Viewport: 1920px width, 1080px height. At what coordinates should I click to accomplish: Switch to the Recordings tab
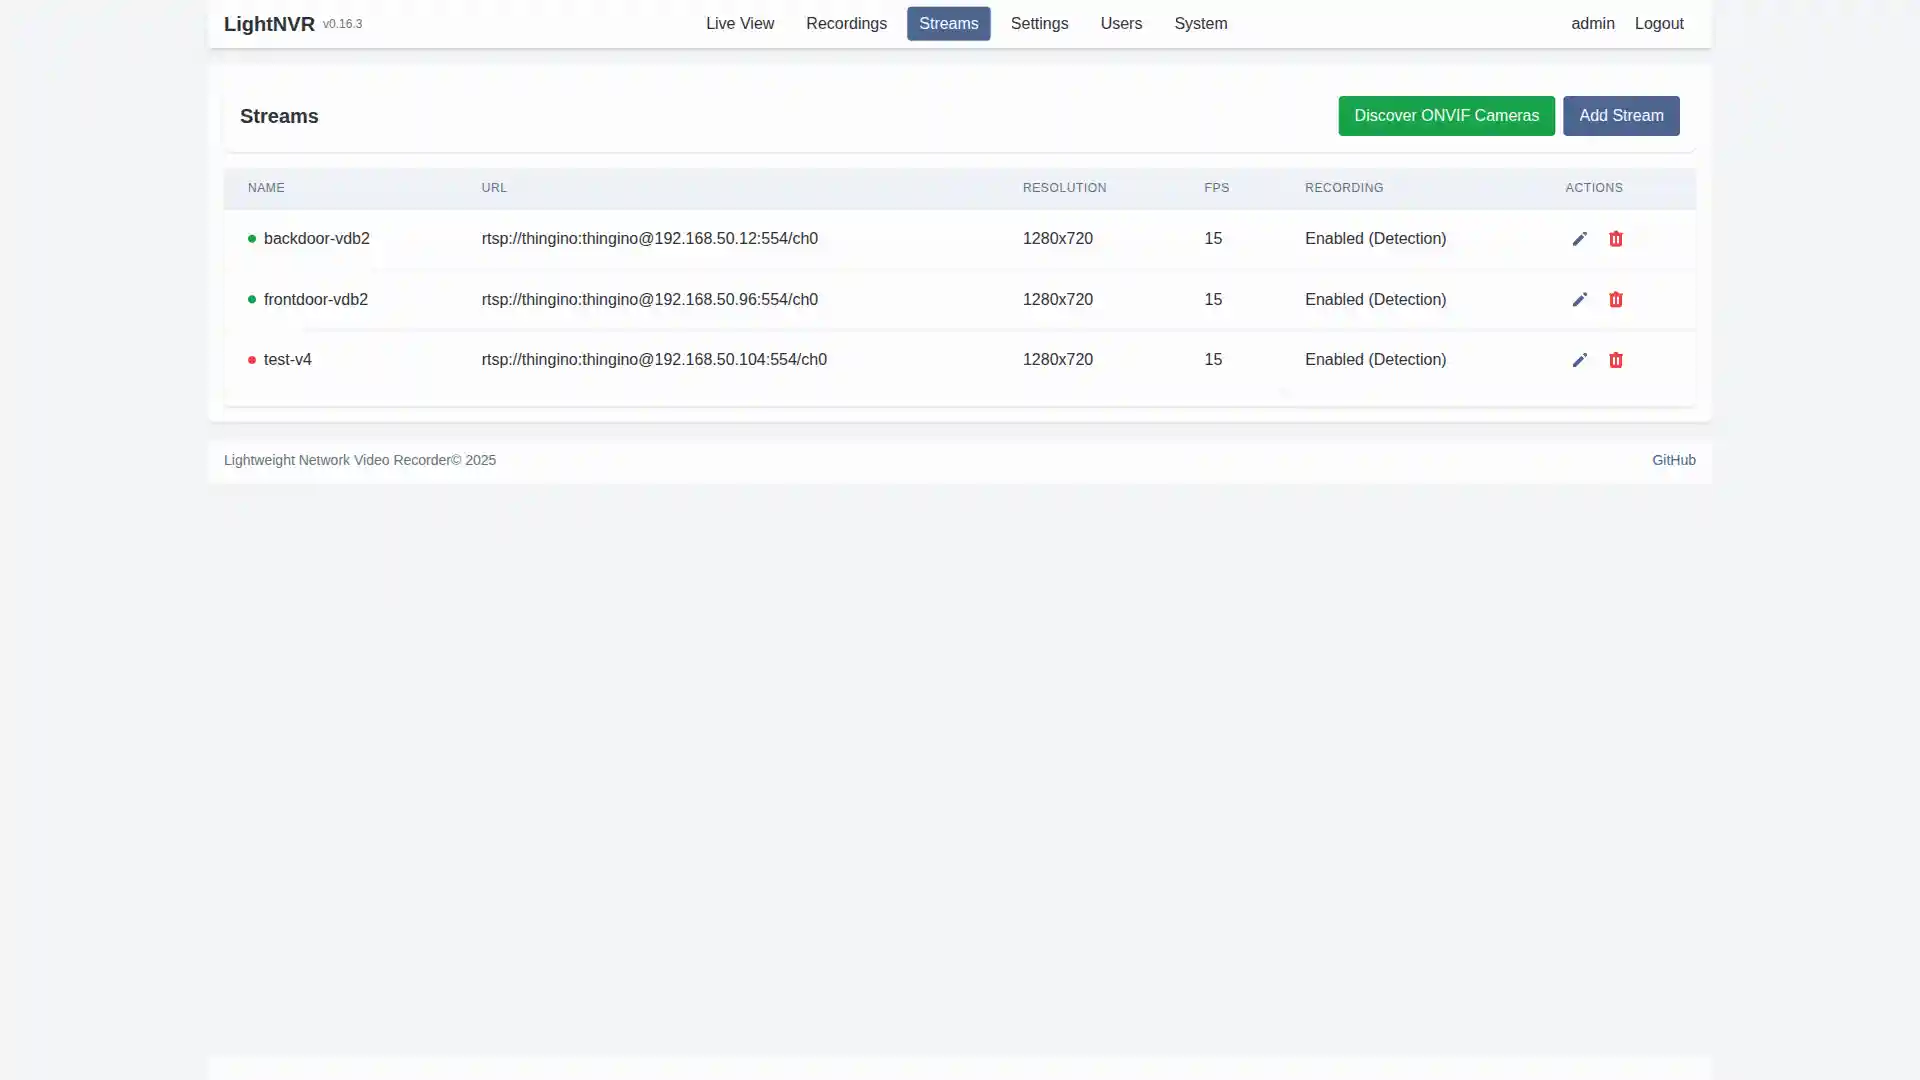click(x=846, y=23)
